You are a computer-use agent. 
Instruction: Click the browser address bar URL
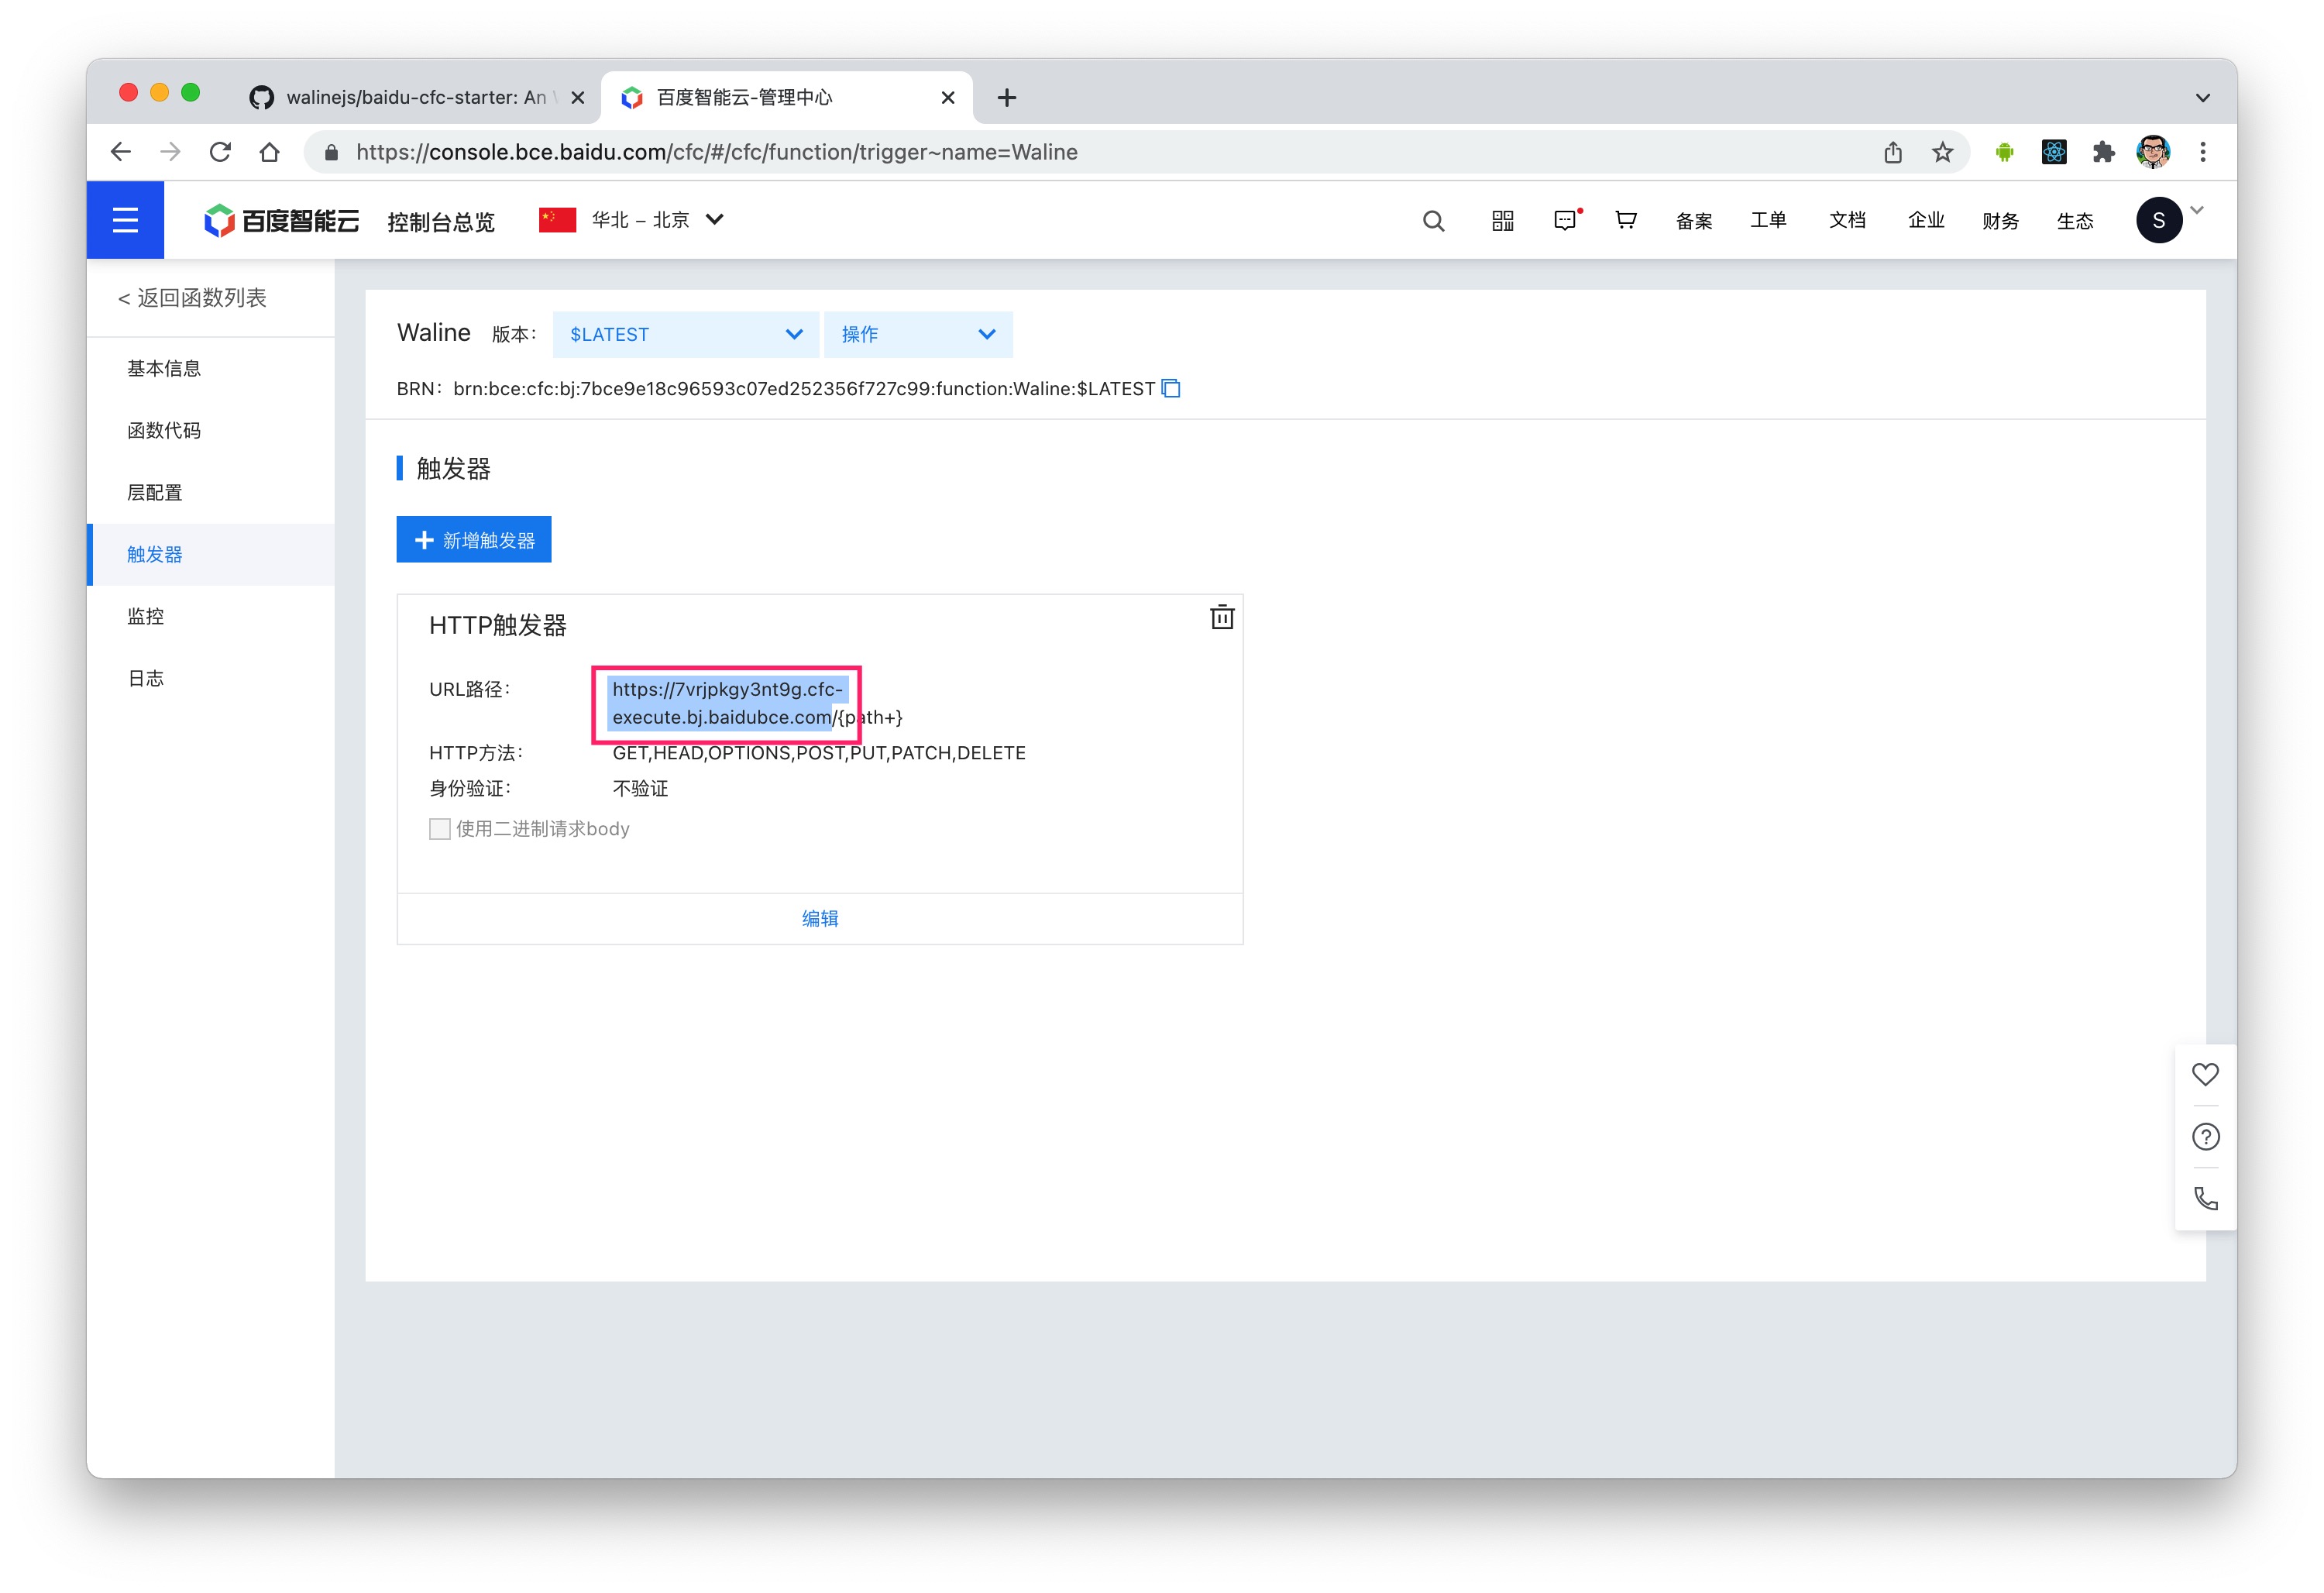716,152
